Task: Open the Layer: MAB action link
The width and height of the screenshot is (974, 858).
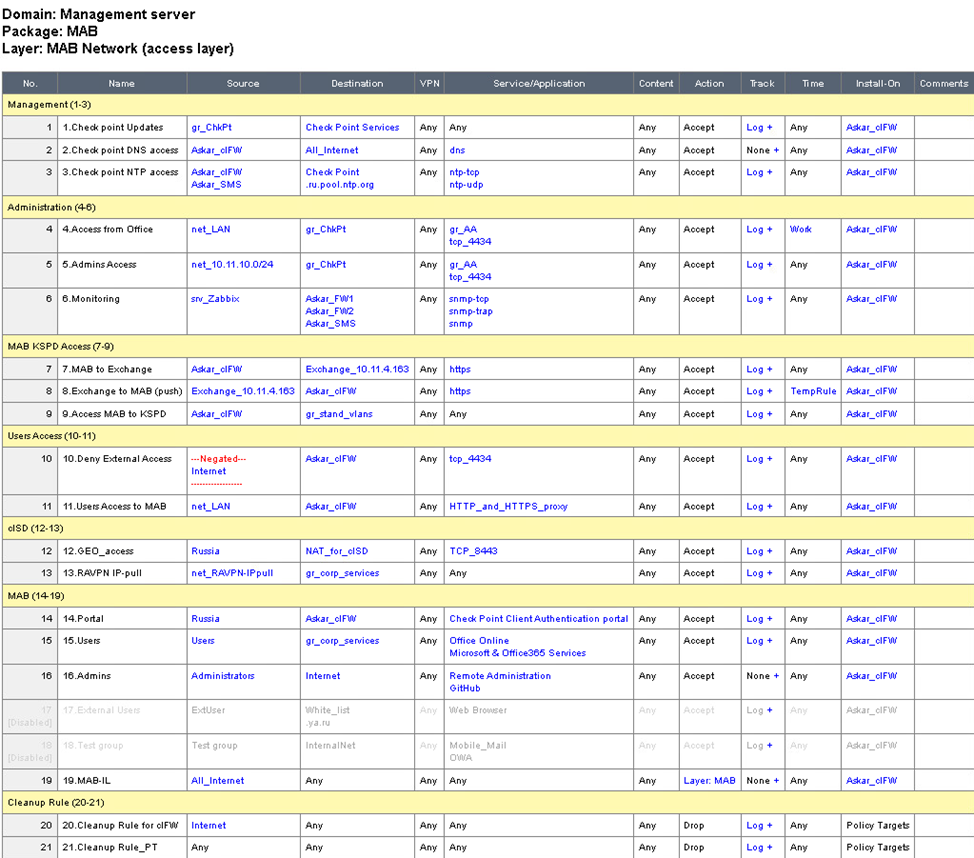Action: tap(709, 781)
